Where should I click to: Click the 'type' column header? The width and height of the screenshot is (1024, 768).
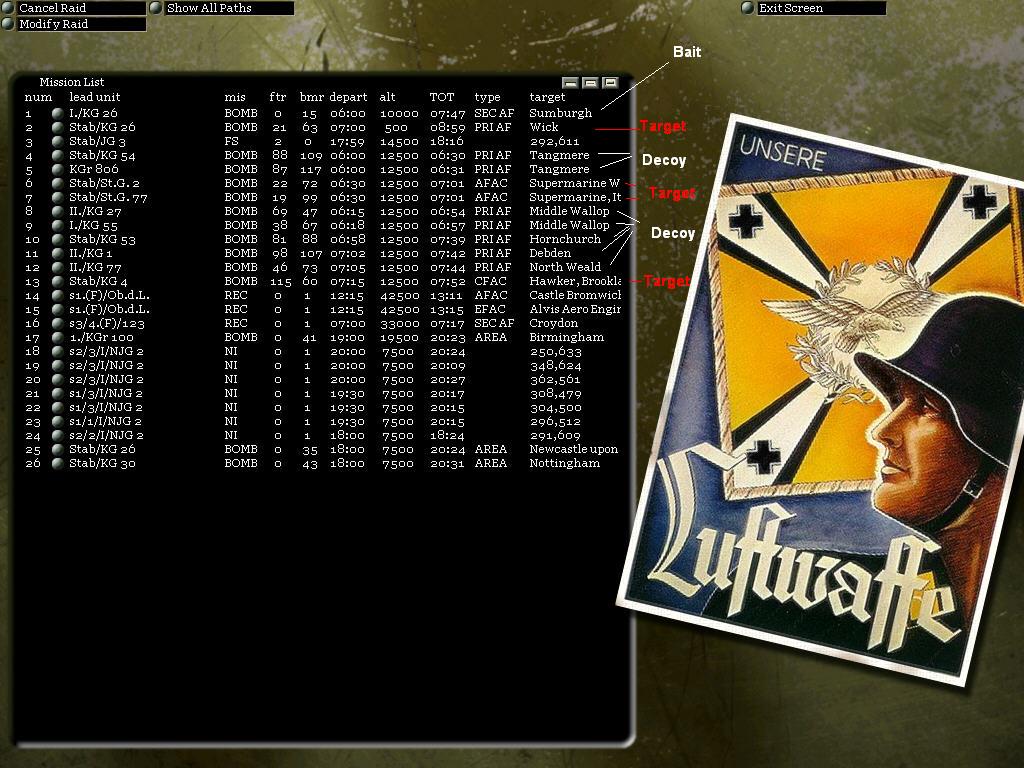(x=487, y=97)
